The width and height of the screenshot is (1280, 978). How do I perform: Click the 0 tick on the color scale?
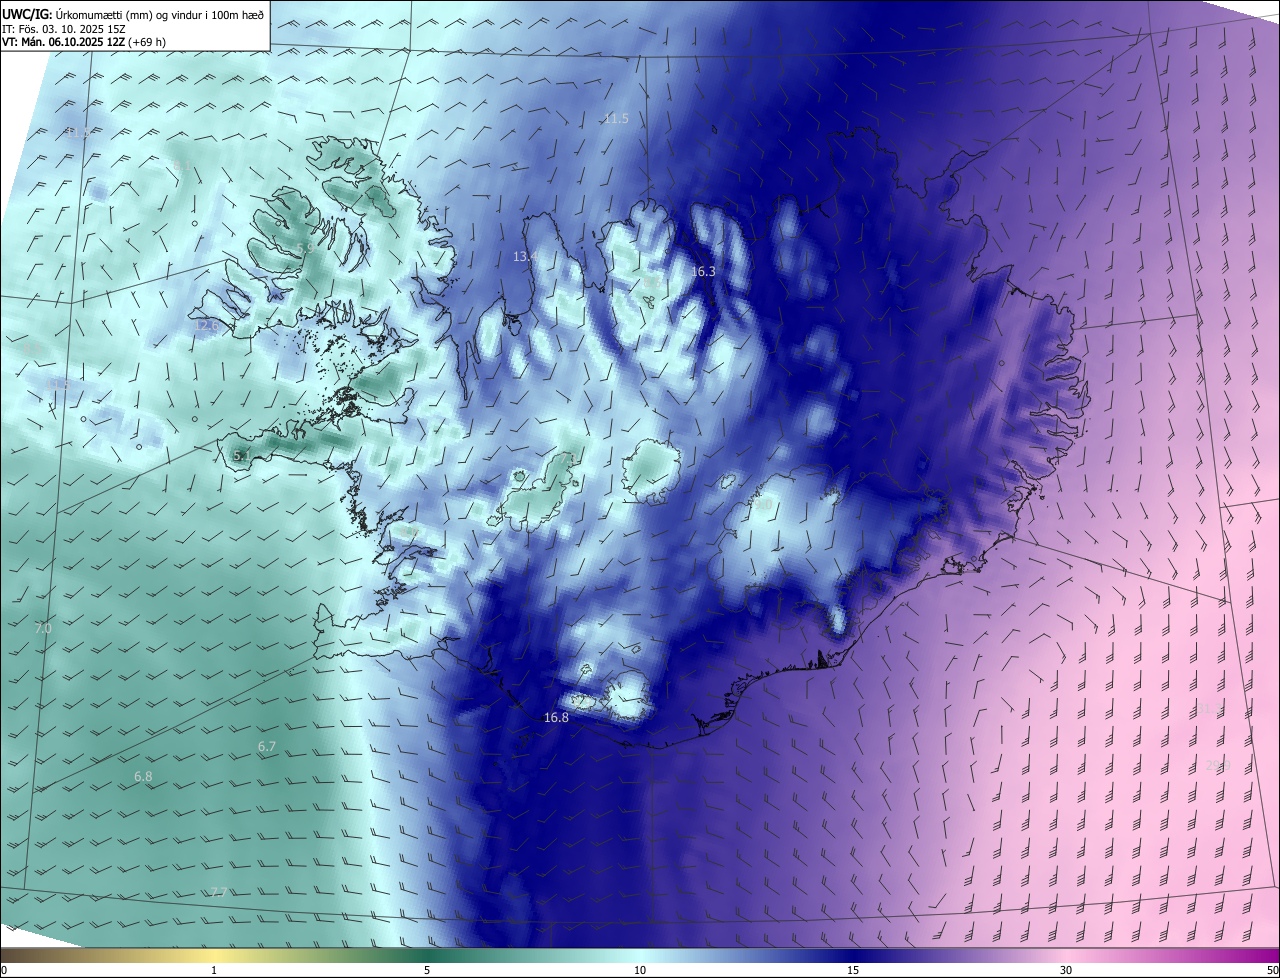[4, 971]
